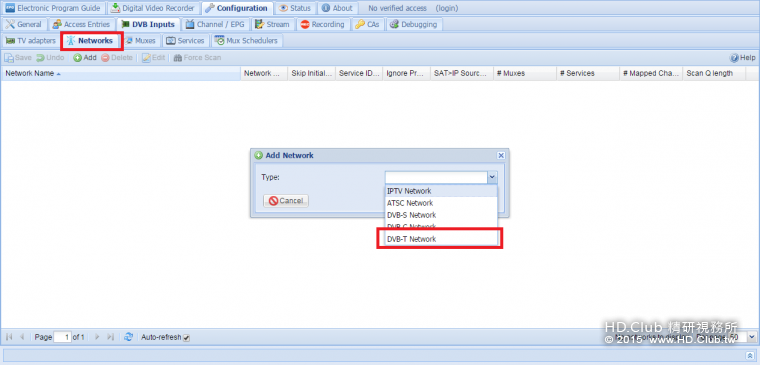Click the # Mapped Channels header
The image size is (760, 365).
(x=650, y=74)
